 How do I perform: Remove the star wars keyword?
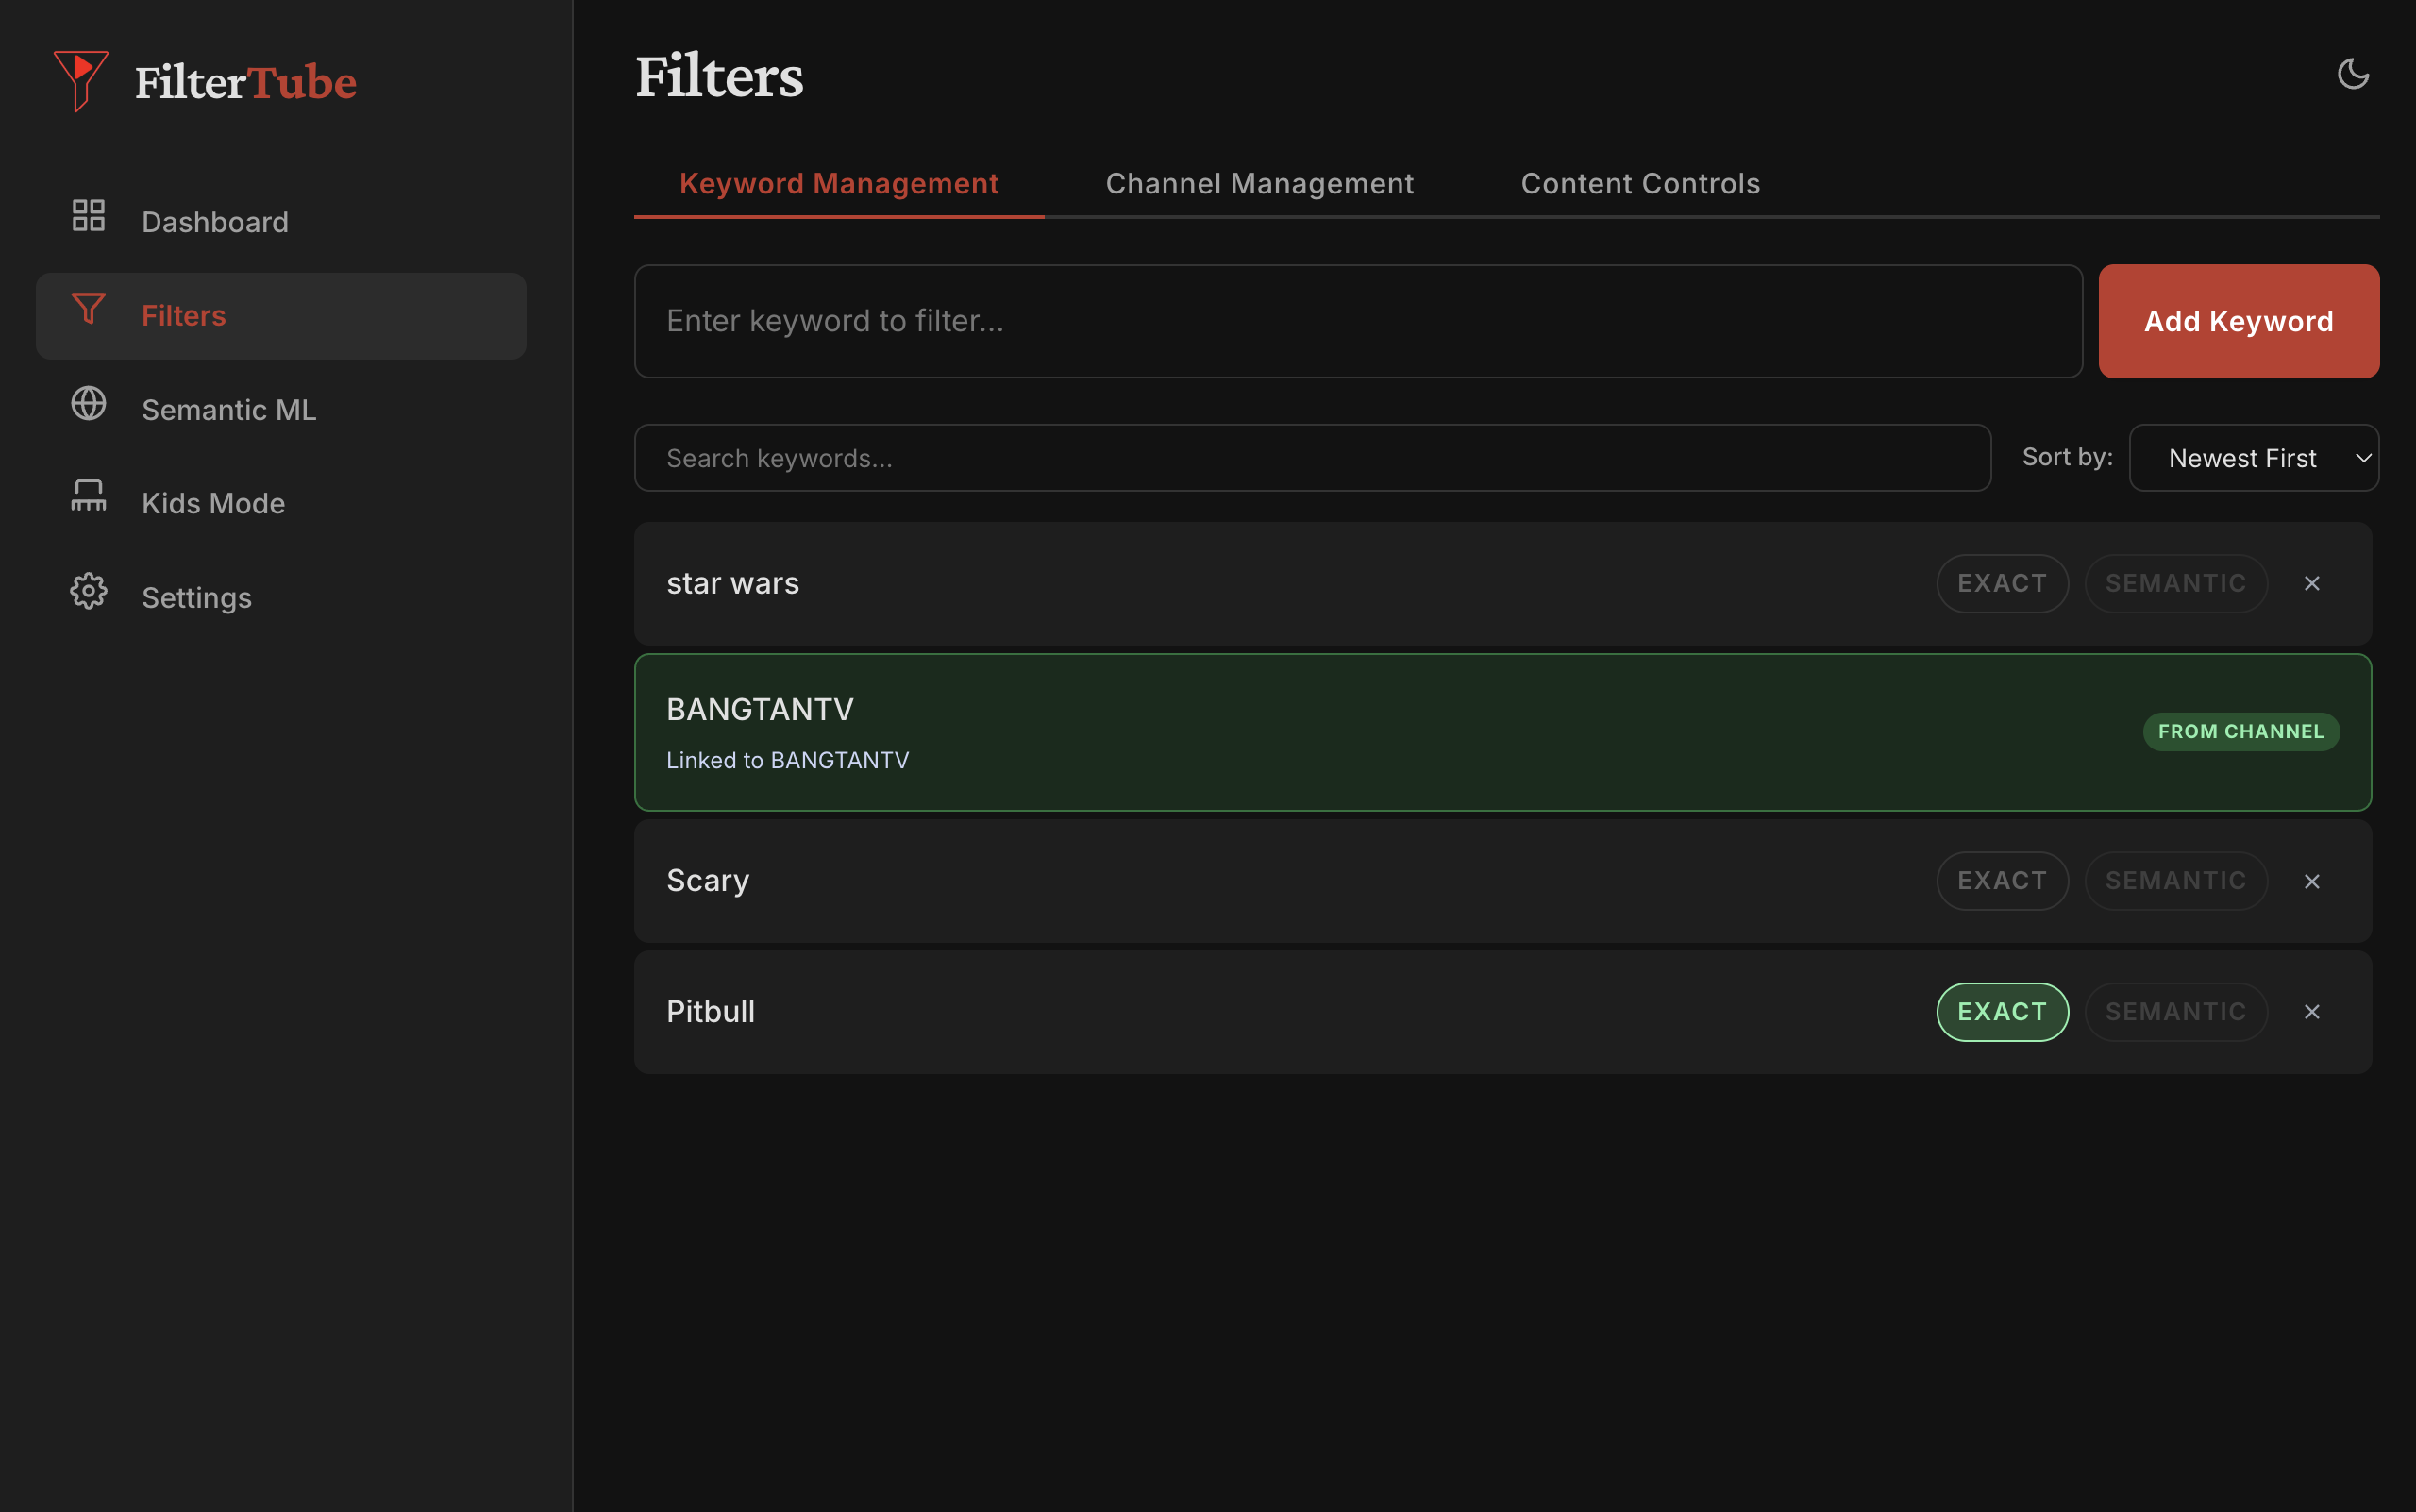pos(2311,583)
